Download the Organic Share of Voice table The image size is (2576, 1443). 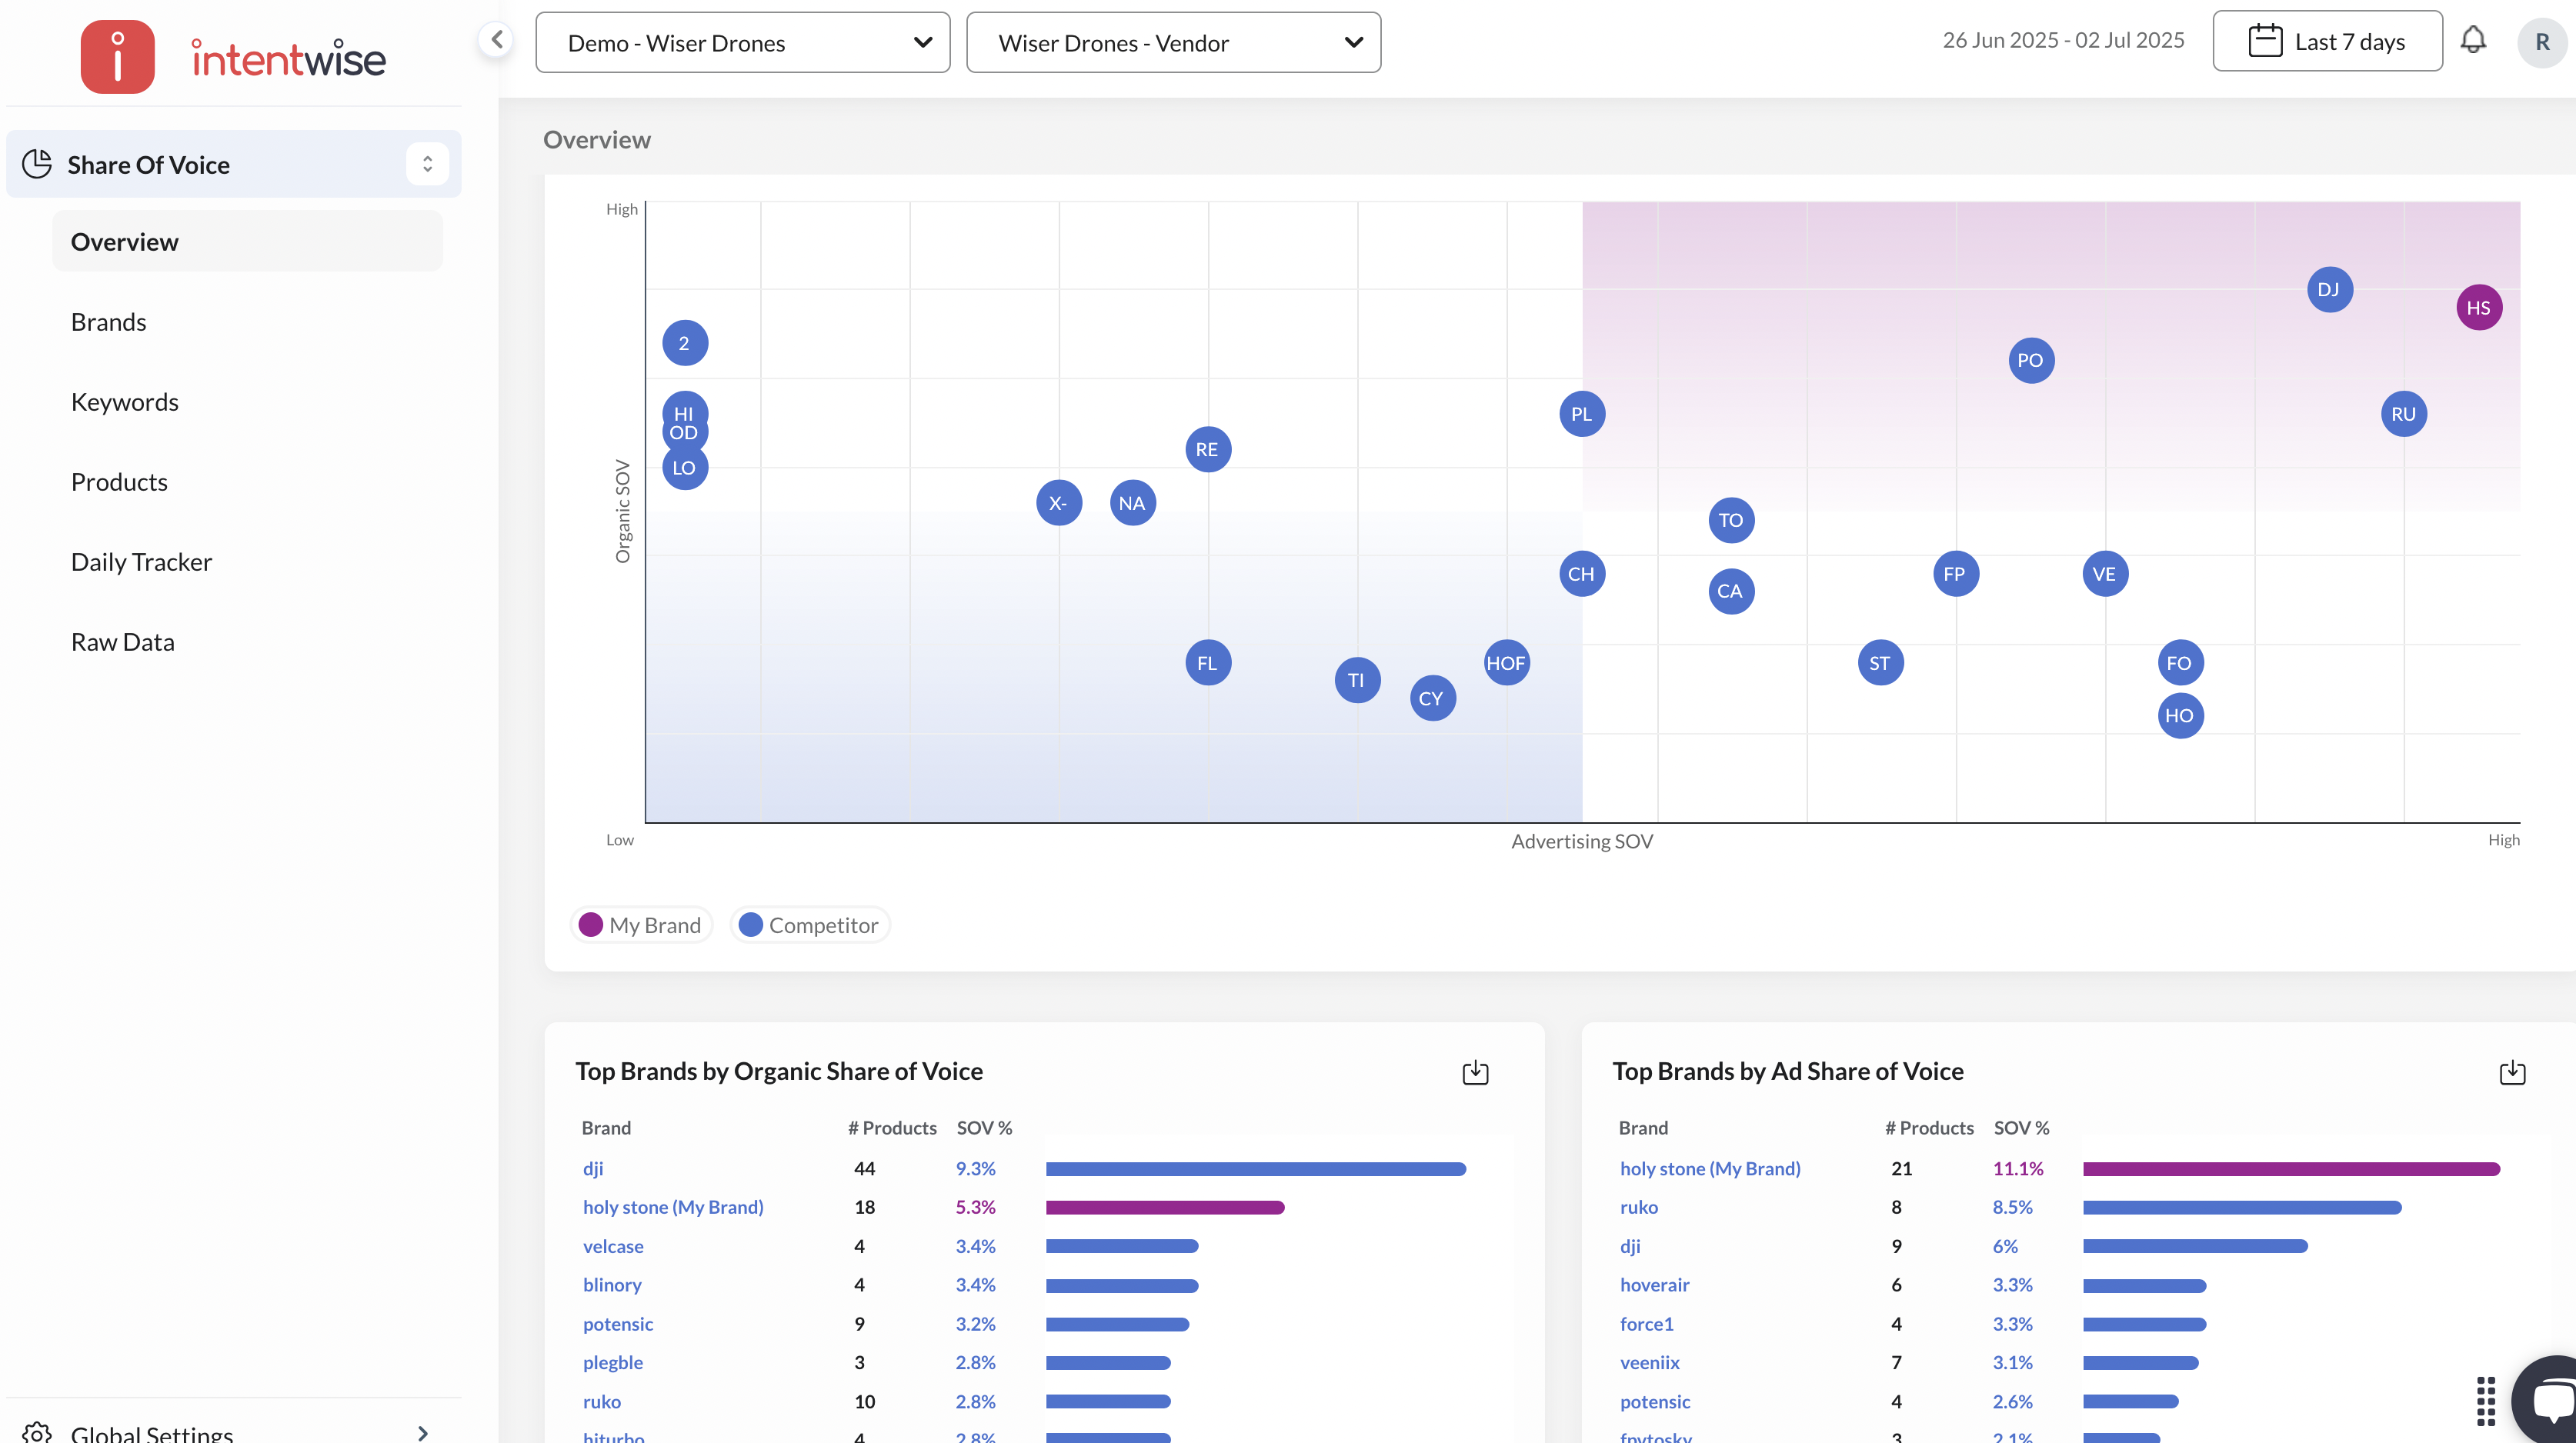click(1475, 1073)
